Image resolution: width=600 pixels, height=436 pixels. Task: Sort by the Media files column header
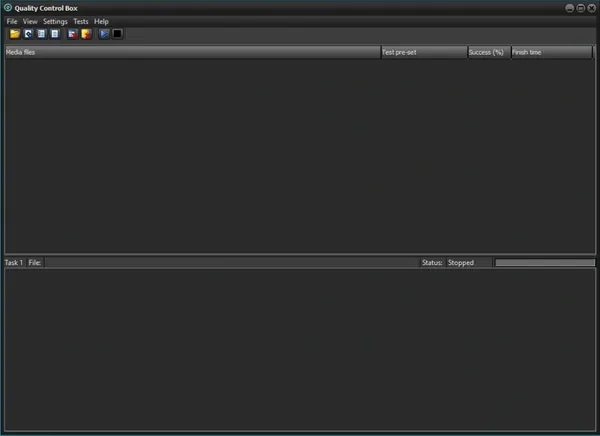coord(190,52)
